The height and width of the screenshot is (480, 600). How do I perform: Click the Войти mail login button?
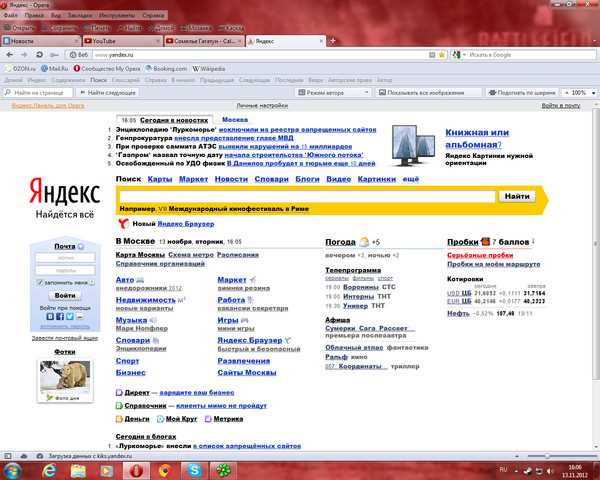(x=65, y=296)
